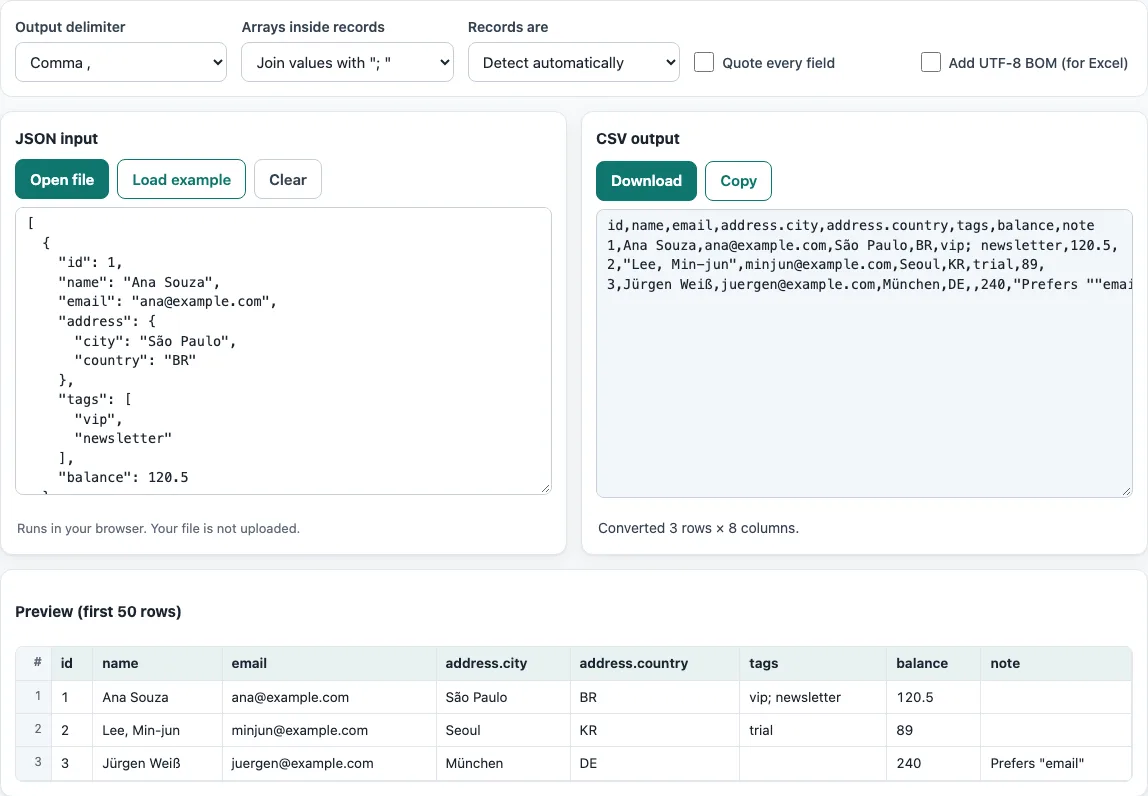Click the KR country cell
Screen dimensions: 1148x796
tap(654, 730)
